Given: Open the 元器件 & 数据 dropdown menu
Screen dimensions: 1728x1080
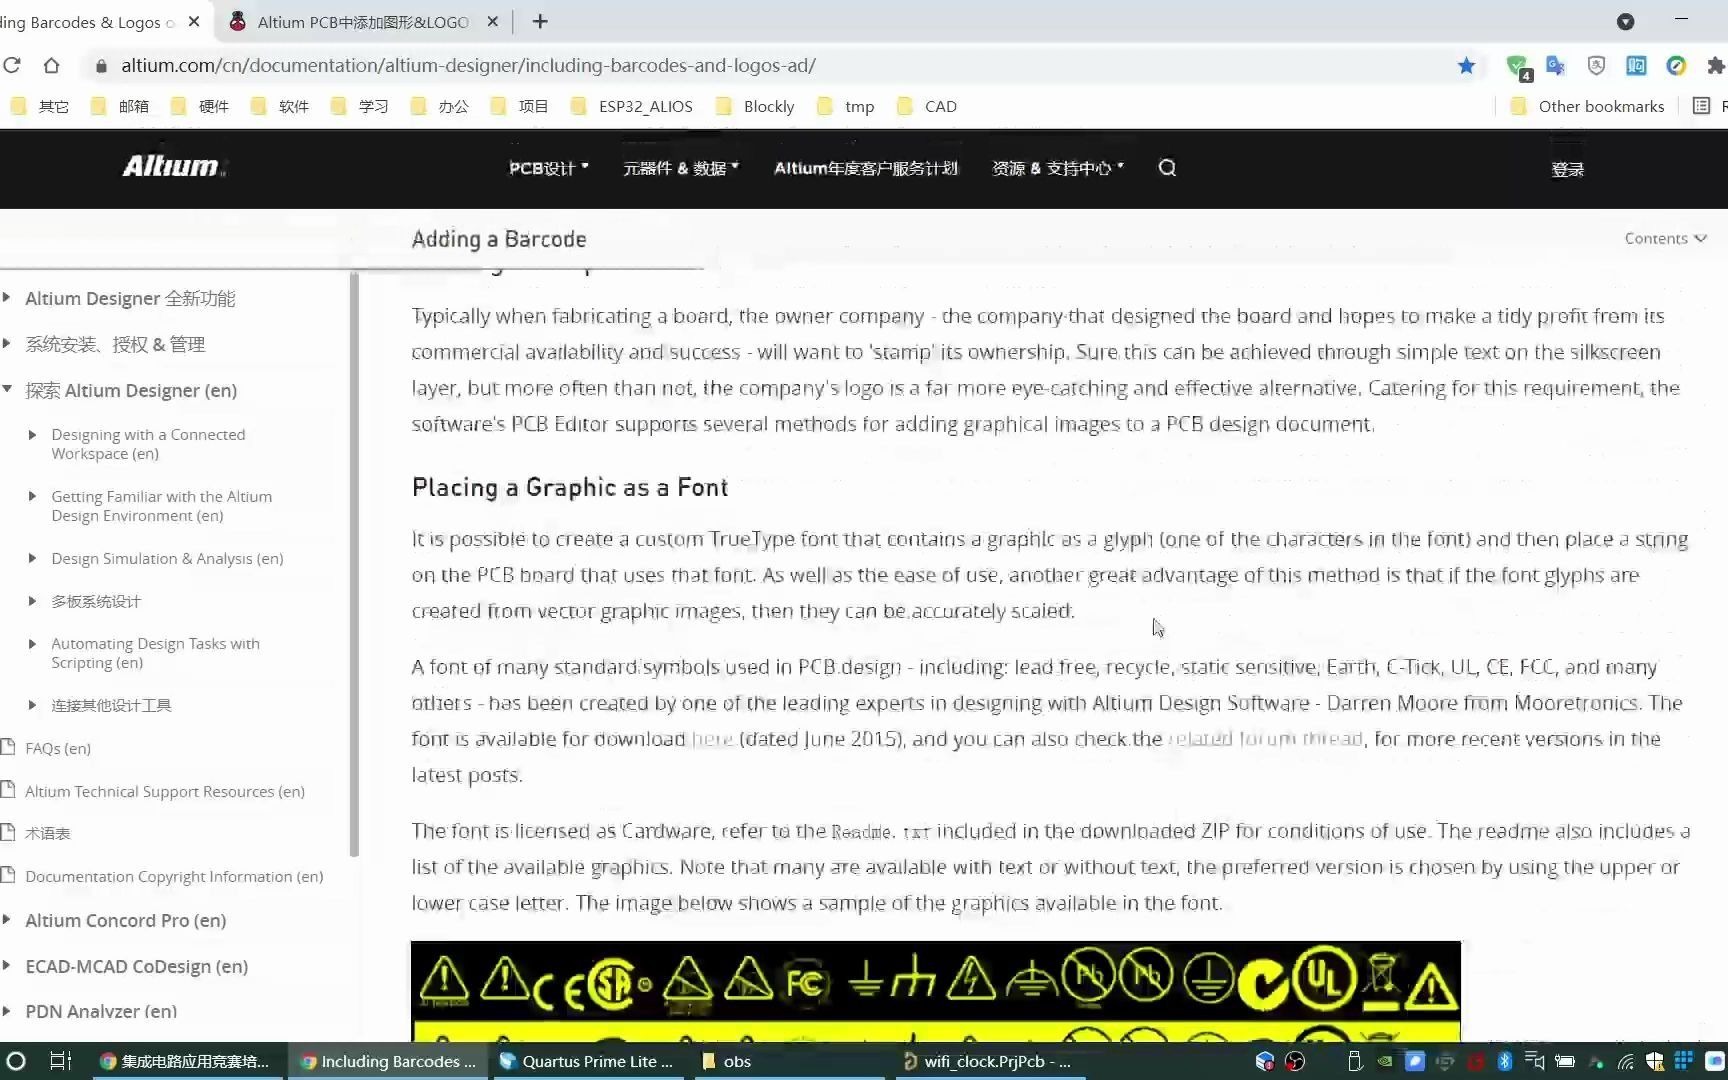Looking at the screenshot, I should (x=681, y=168).
